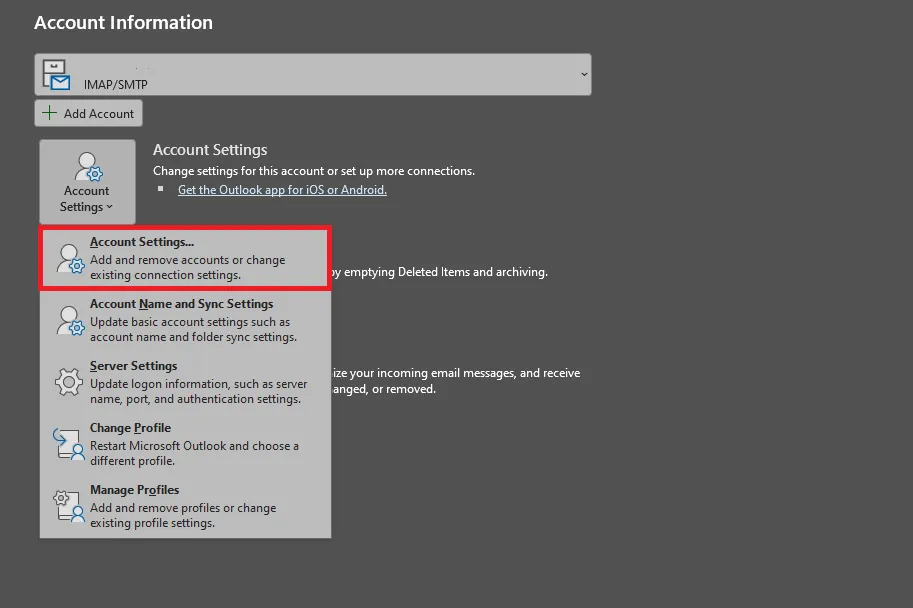This screenshot has width=913, height=608.
Task: Open the IMAP/SMTP account combo box
Action: pos(312,75)
